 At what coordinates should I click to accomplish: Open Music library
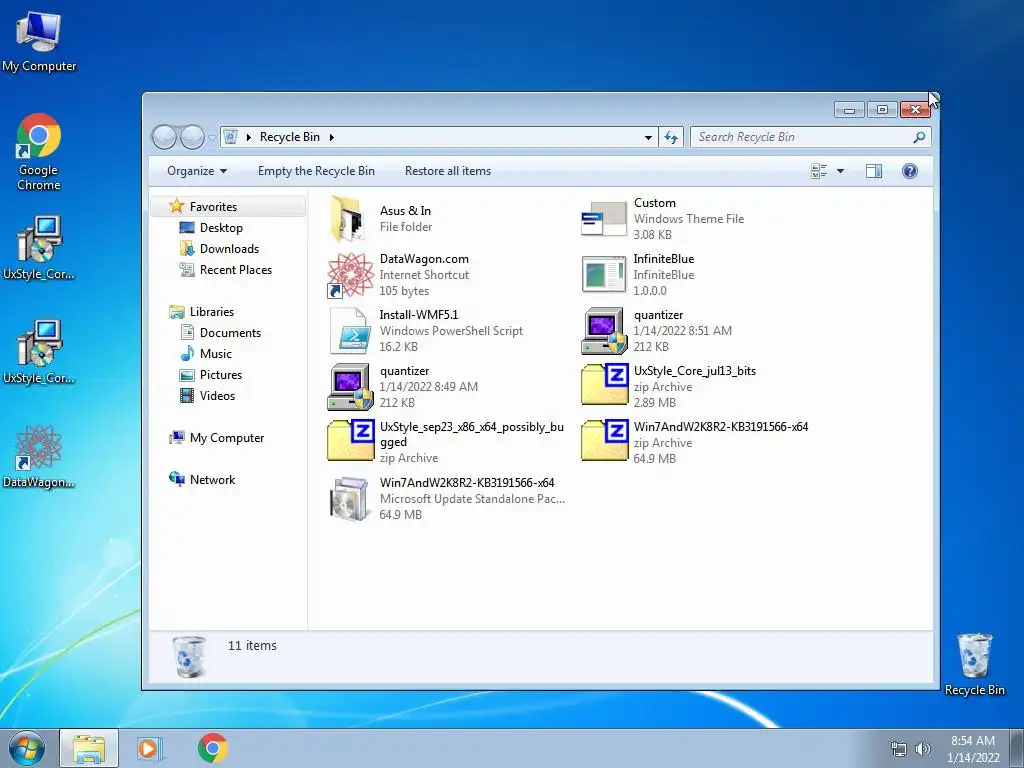[x=216, y=353]
